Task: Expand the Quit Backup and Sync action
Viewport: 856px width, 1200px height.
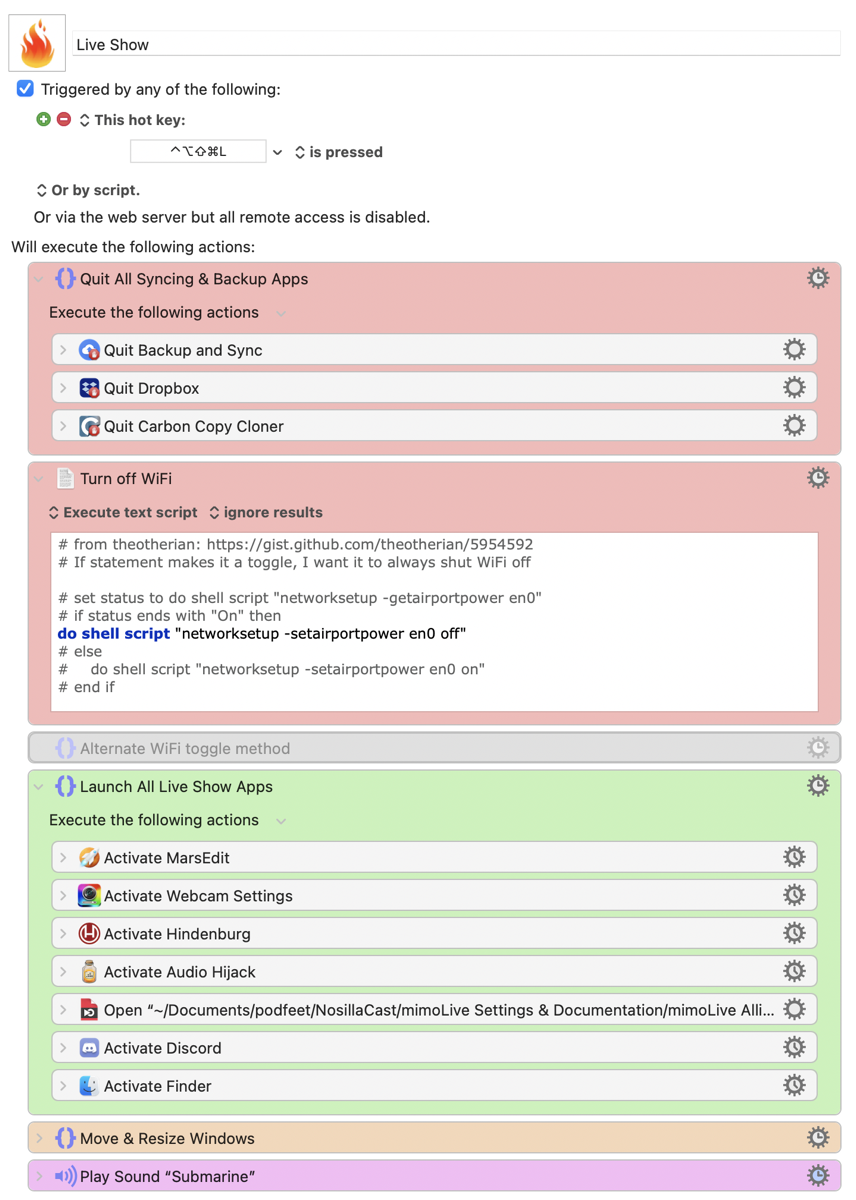Action: [x=64, y=350]
